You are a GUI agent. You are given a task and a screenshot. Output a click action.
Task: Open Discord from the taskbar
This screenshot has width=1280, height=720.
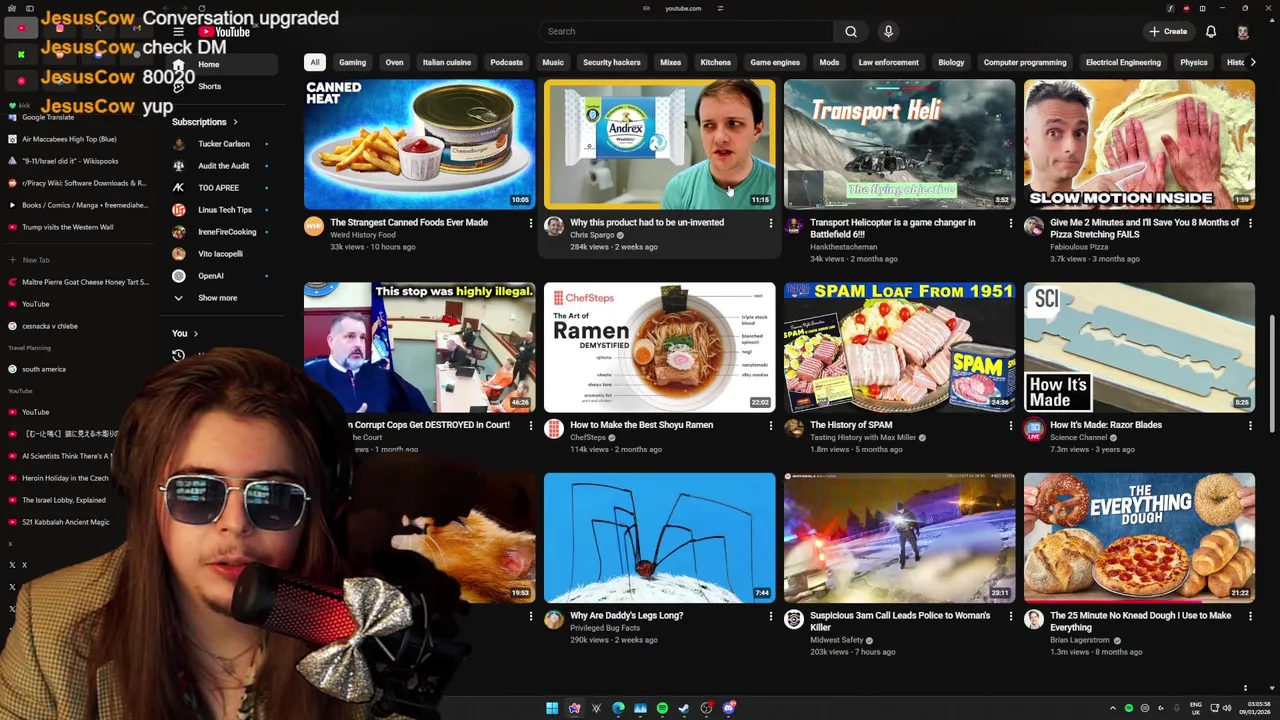(x=729, y=708)
